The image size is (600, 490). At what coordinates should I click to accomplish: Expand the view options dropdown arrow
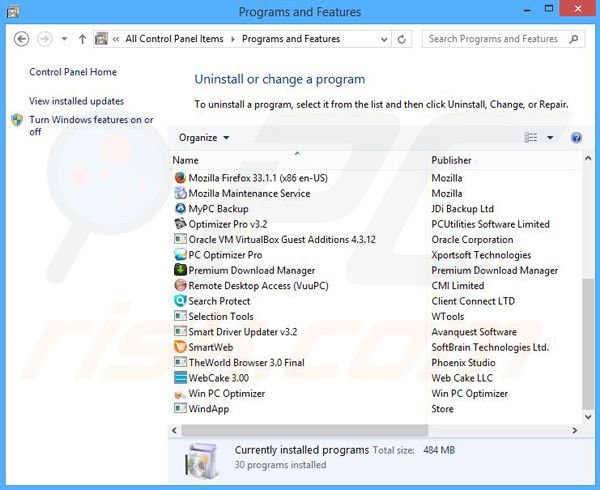pyautogui.click(x=550, y=138)
